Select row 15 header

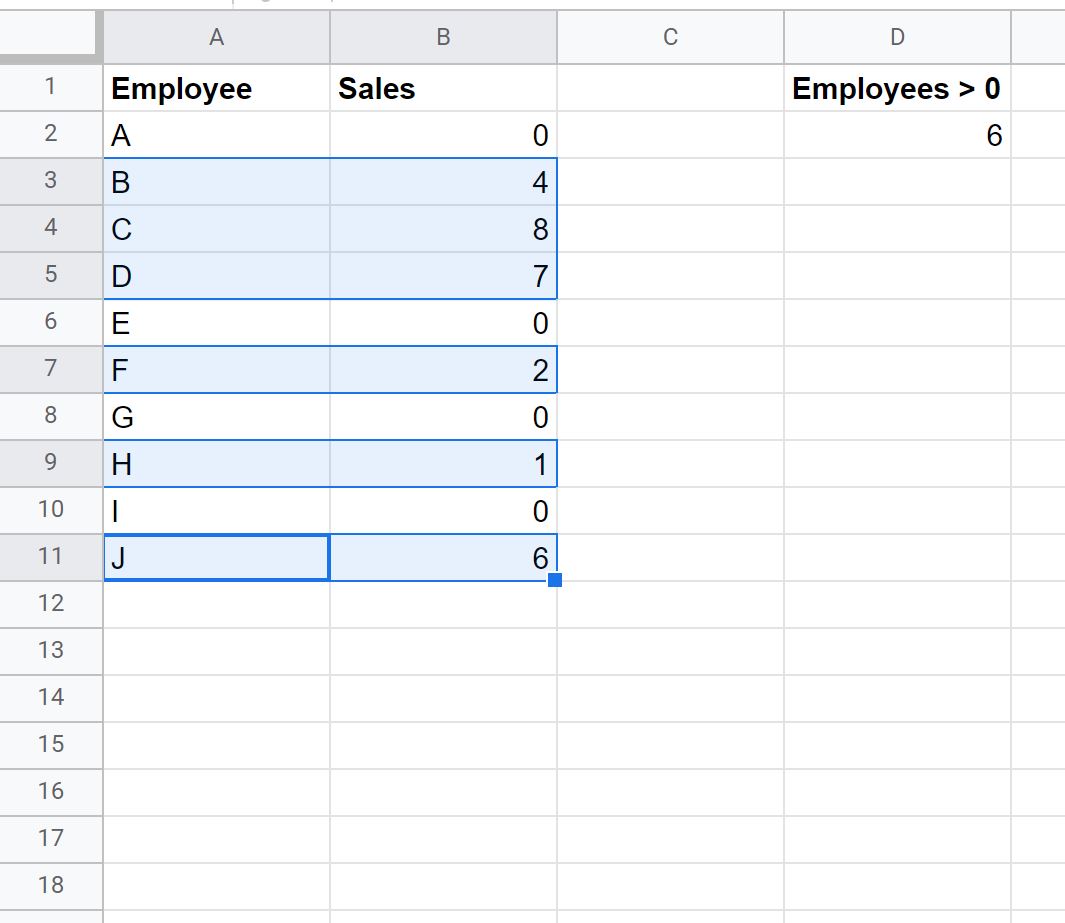click(x=51, y=745)
